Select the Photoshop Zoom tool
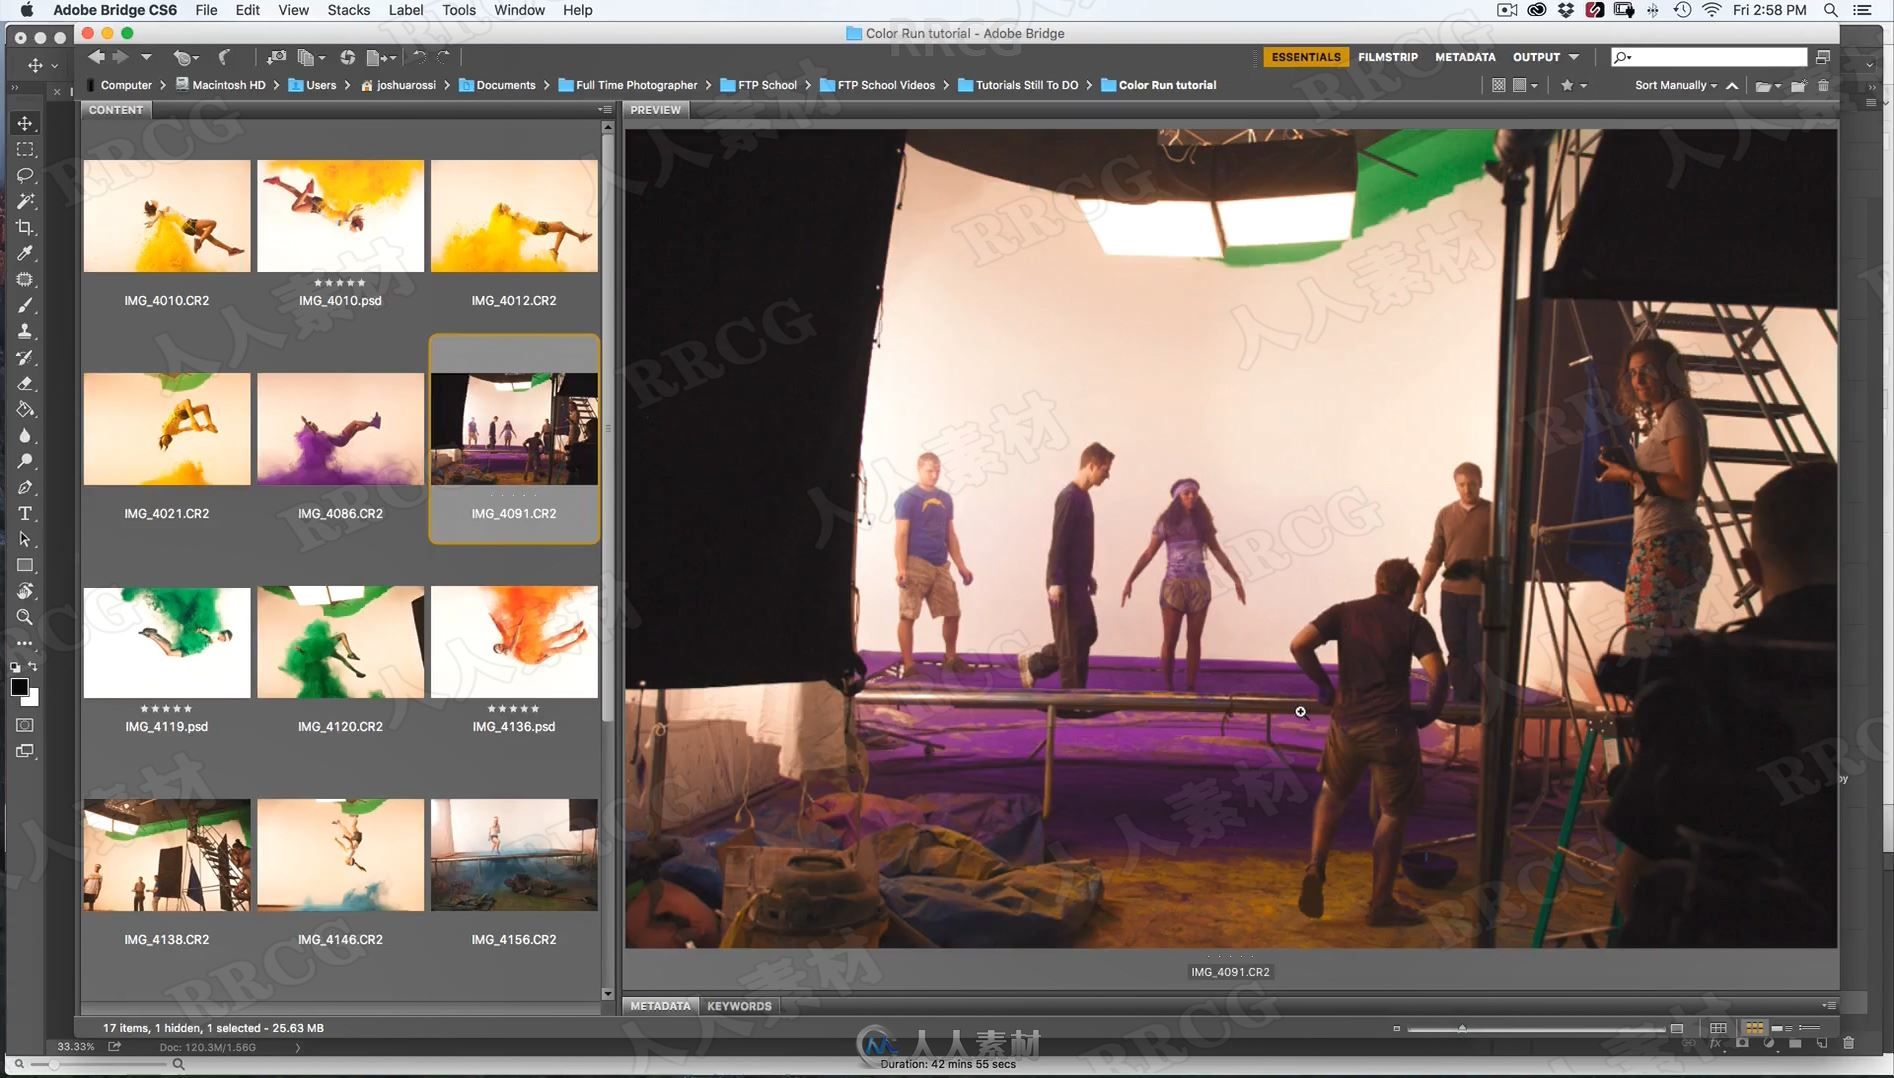Viewport: 1894px width, 1078px height. tap(25, 617)
